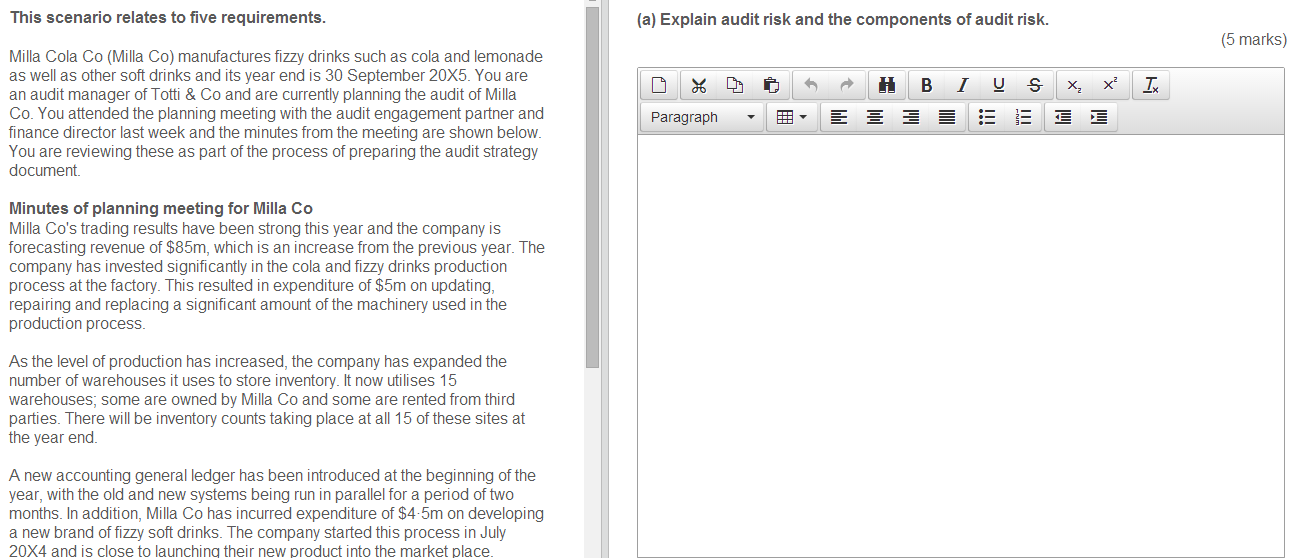Toggle underline formatting
1295x558 pixels.
[x=999, y=86]
